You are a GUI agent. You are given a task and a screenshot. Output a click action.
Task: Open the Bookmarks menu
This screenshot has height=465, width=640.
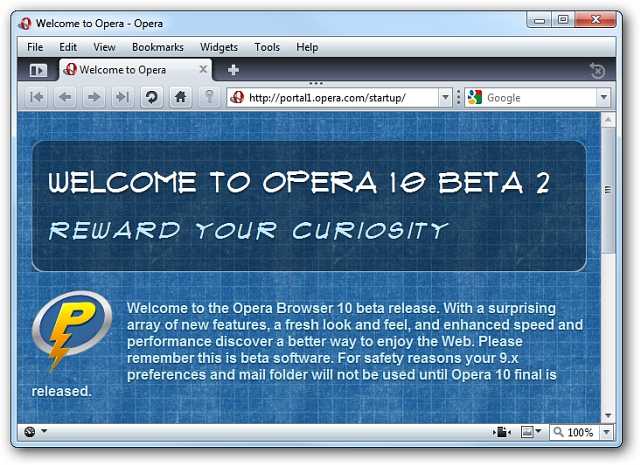tap(158, 47)
